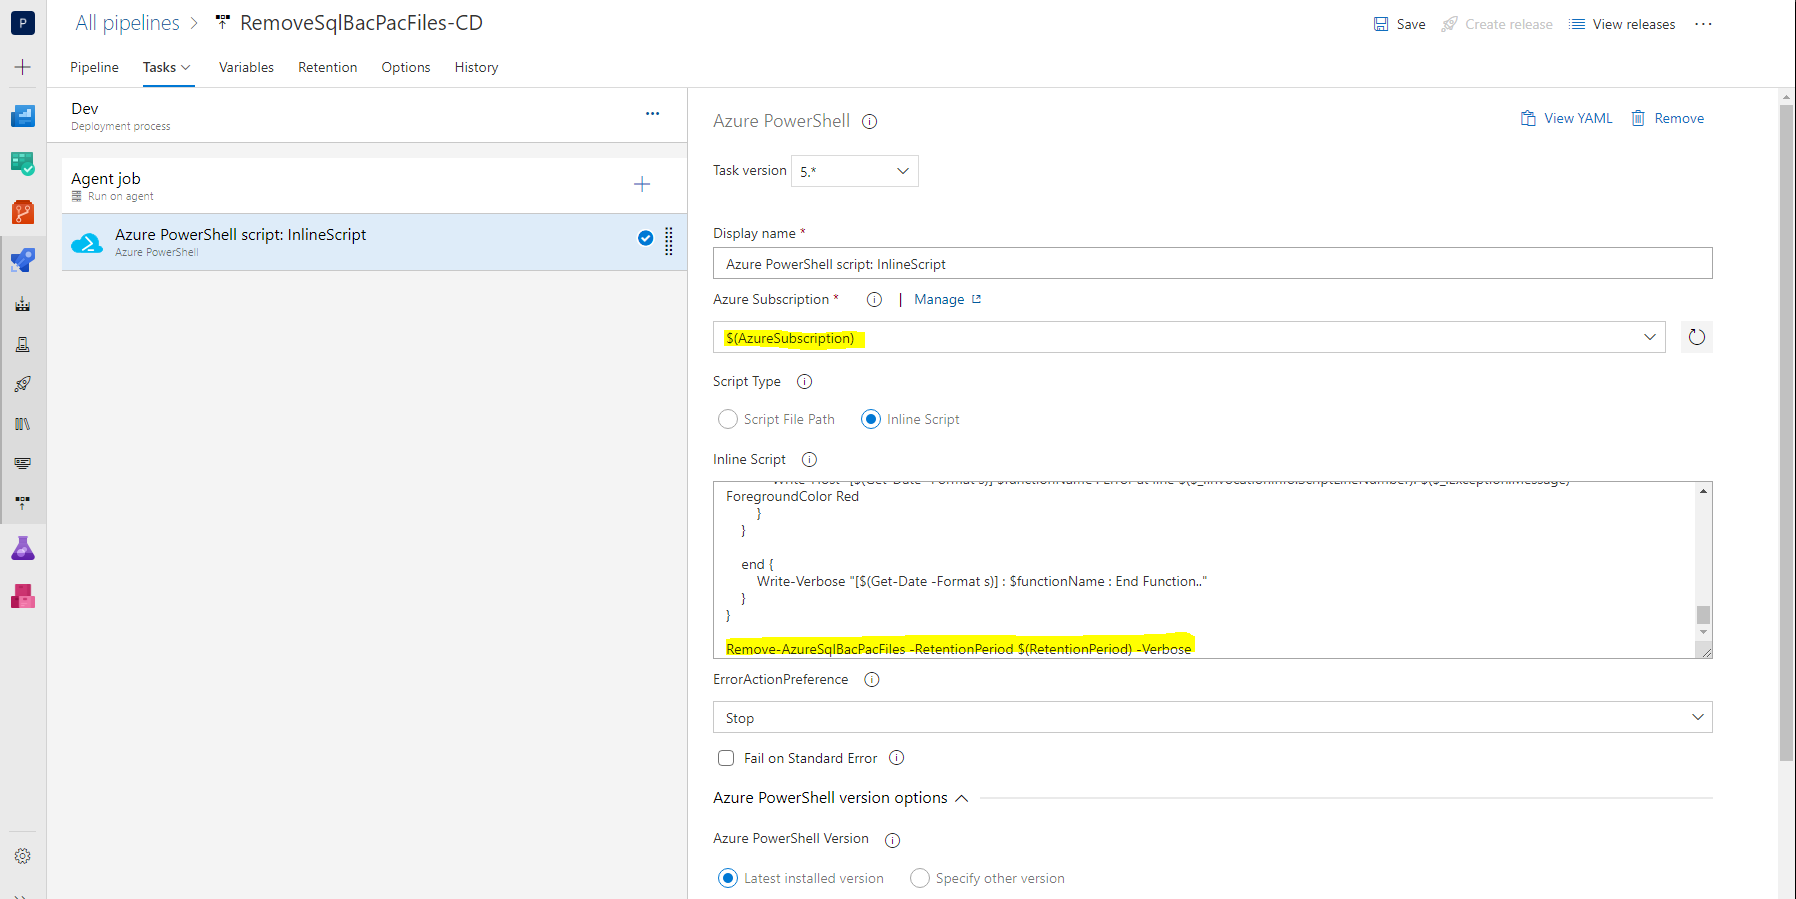1796x899 pixels.
Task: Toggle Fail on Standard Error checkbox
Action: click(x=726, y=758)
